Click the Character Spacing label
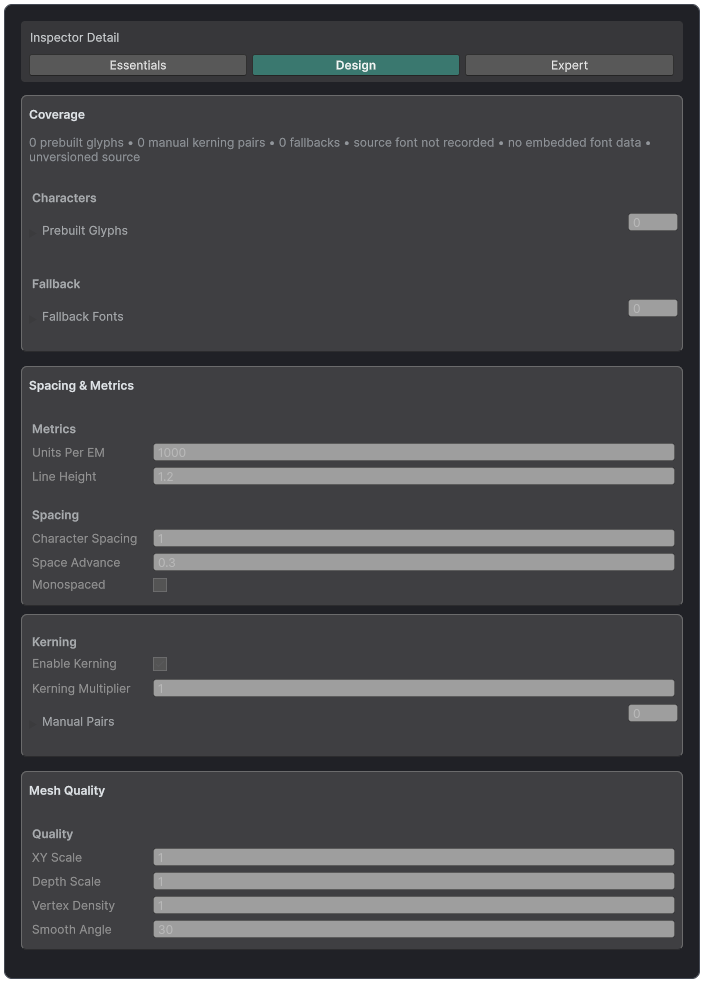This screenshot has height=983, width=704. tap(85, 539)
